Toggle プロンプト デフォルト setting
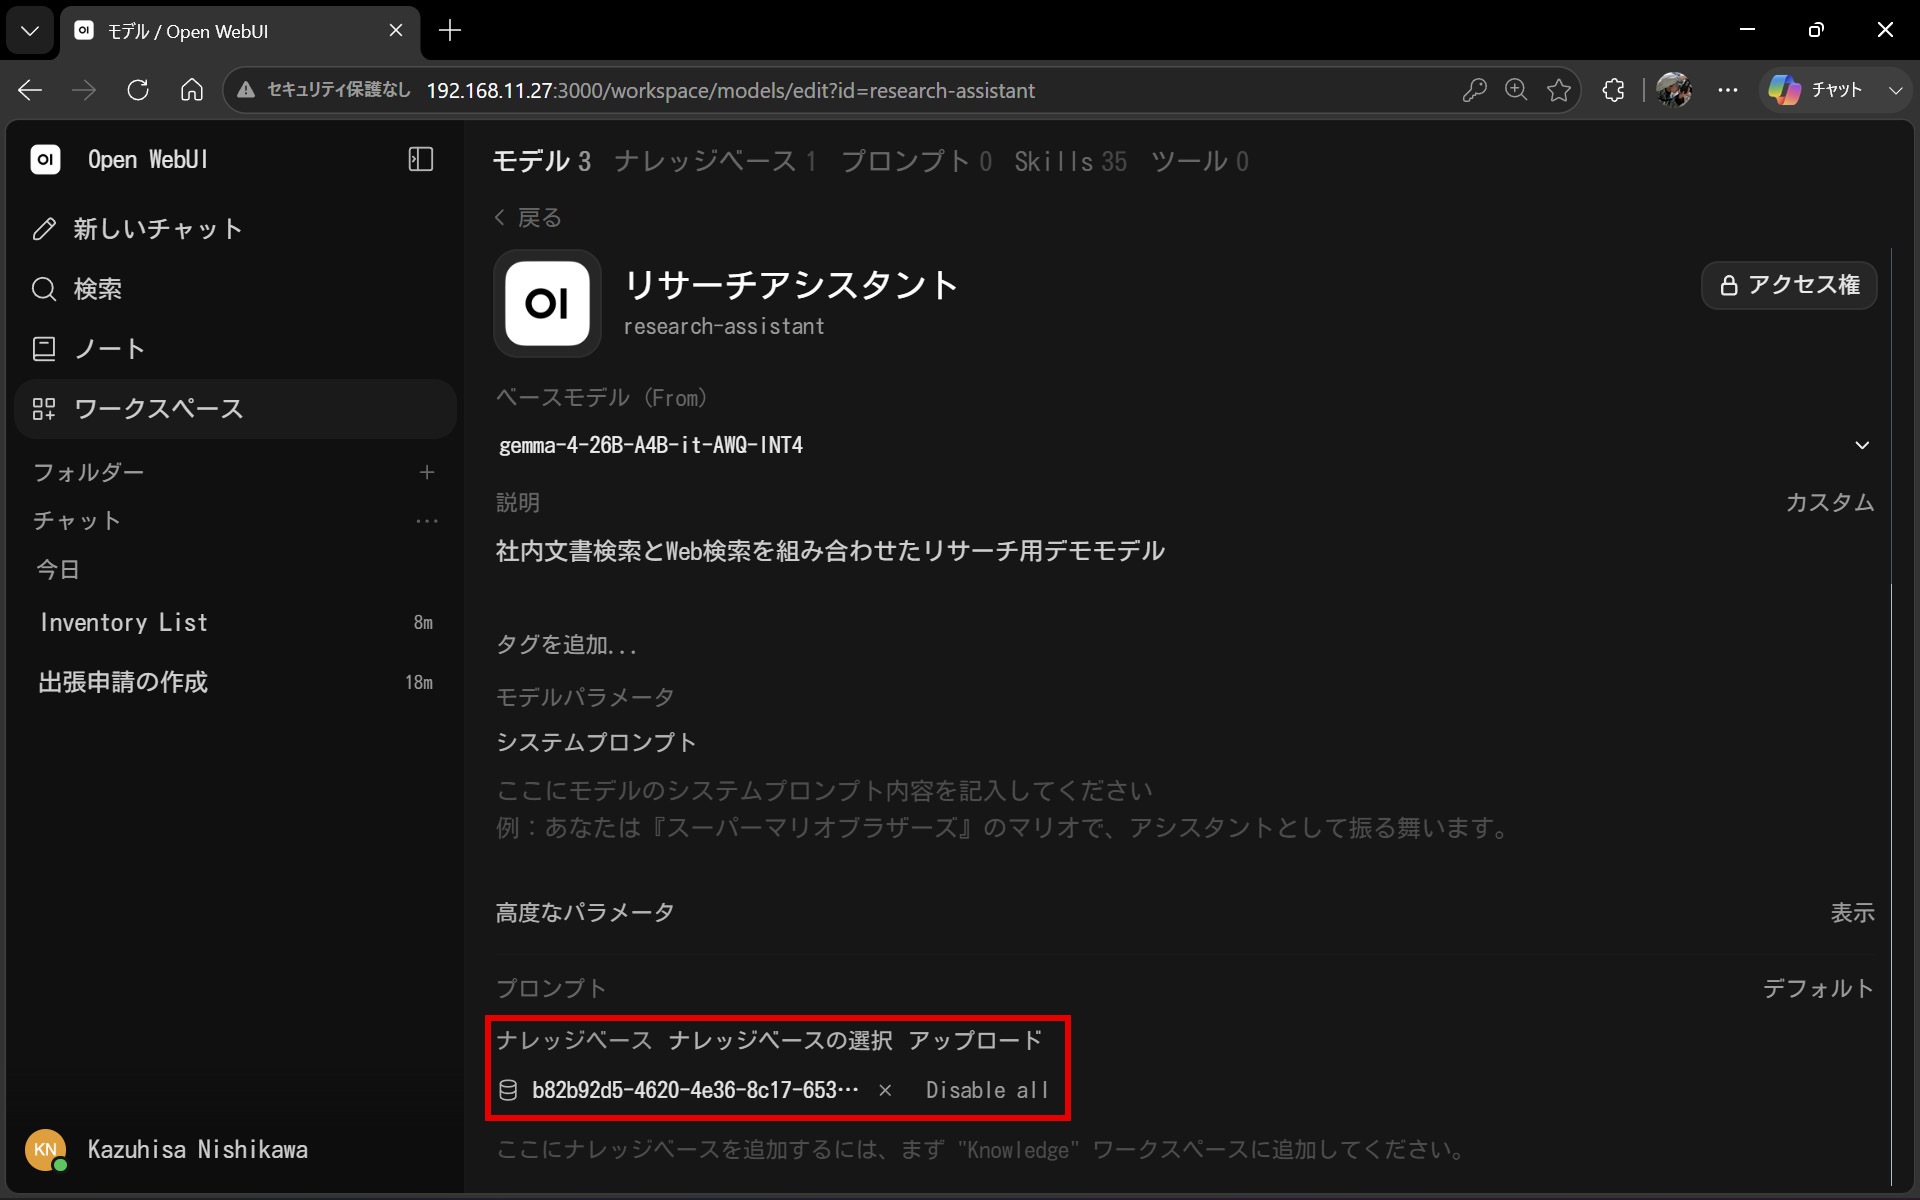This screenshot has width=1920, height=1200. coord(1817,989)
